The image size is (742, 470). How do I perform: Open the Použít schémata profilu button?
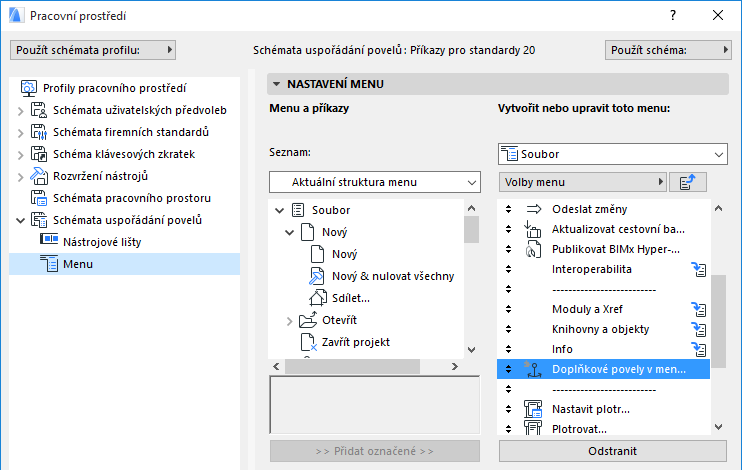pos(93,49)
